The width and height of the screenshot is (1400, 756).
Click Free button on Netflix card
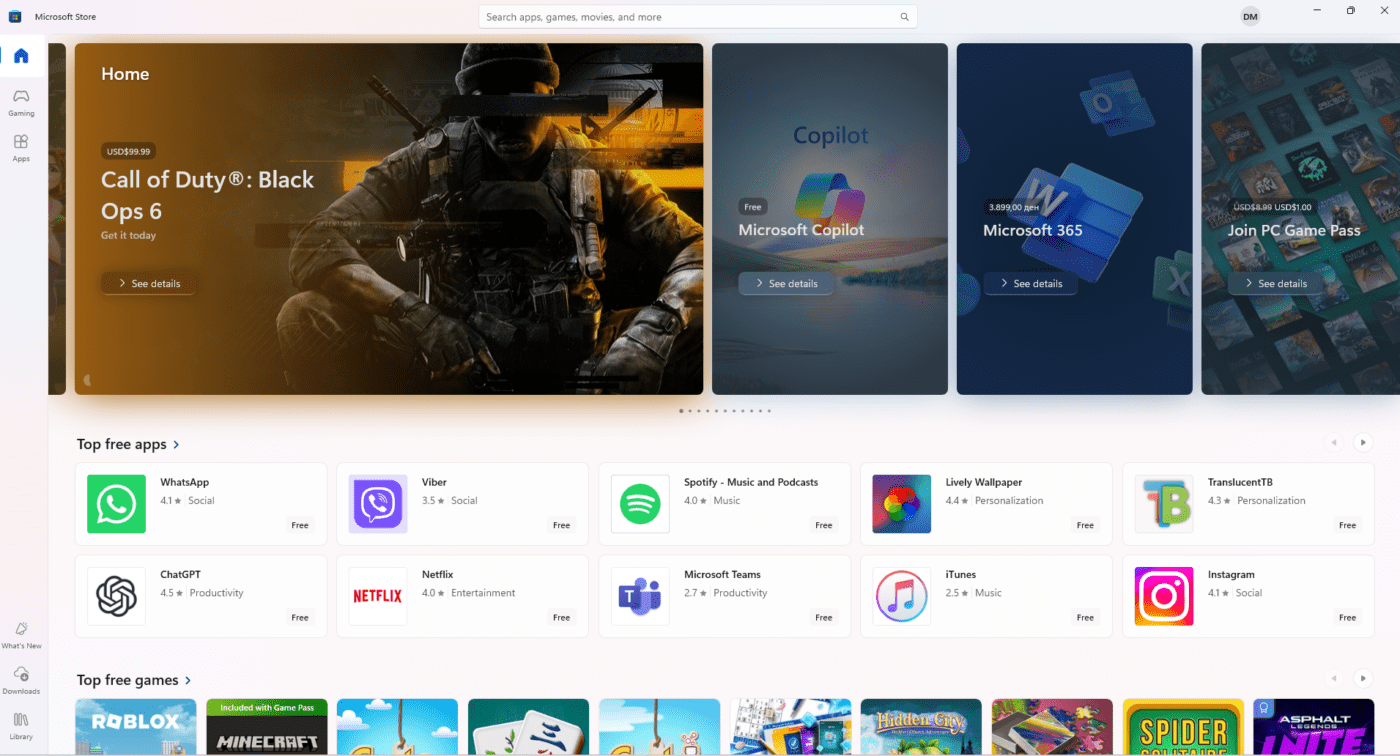coord(562,618)
